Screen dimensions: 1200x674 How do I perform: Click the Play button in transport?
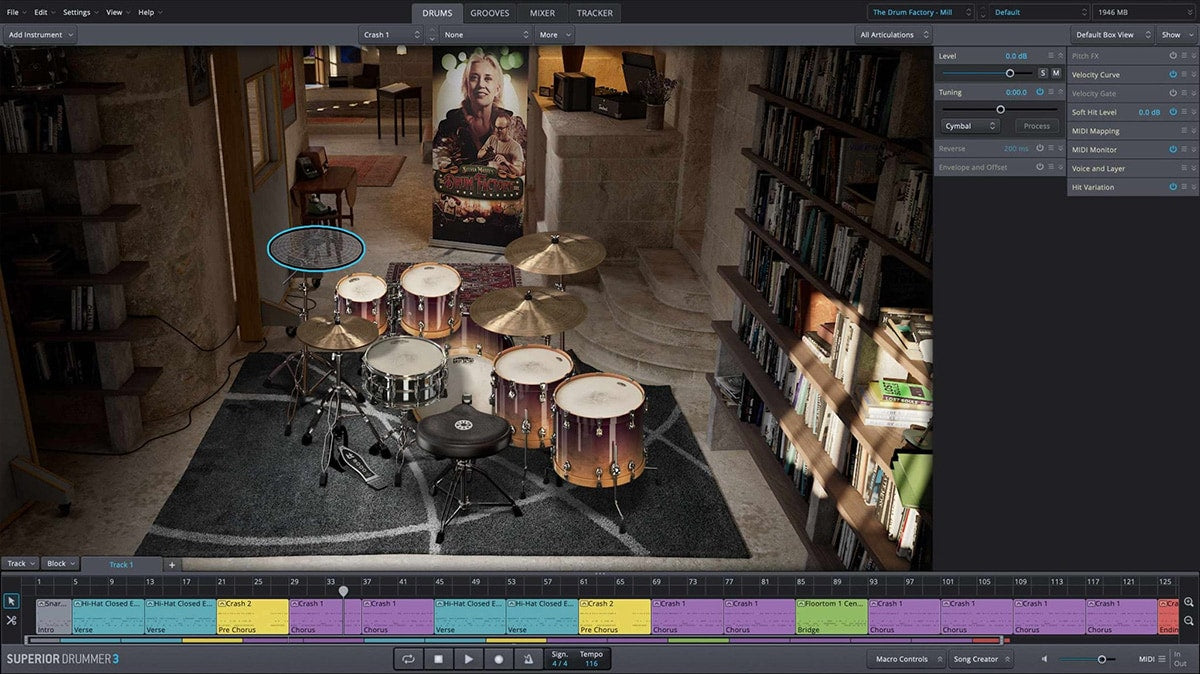click(468, 659)
